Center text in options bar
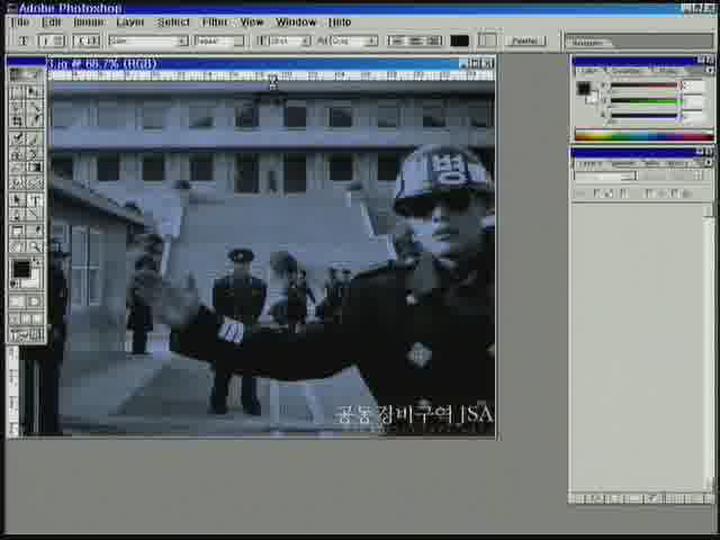The width and height of the screenshot is (720, 540). pos(415,41)
